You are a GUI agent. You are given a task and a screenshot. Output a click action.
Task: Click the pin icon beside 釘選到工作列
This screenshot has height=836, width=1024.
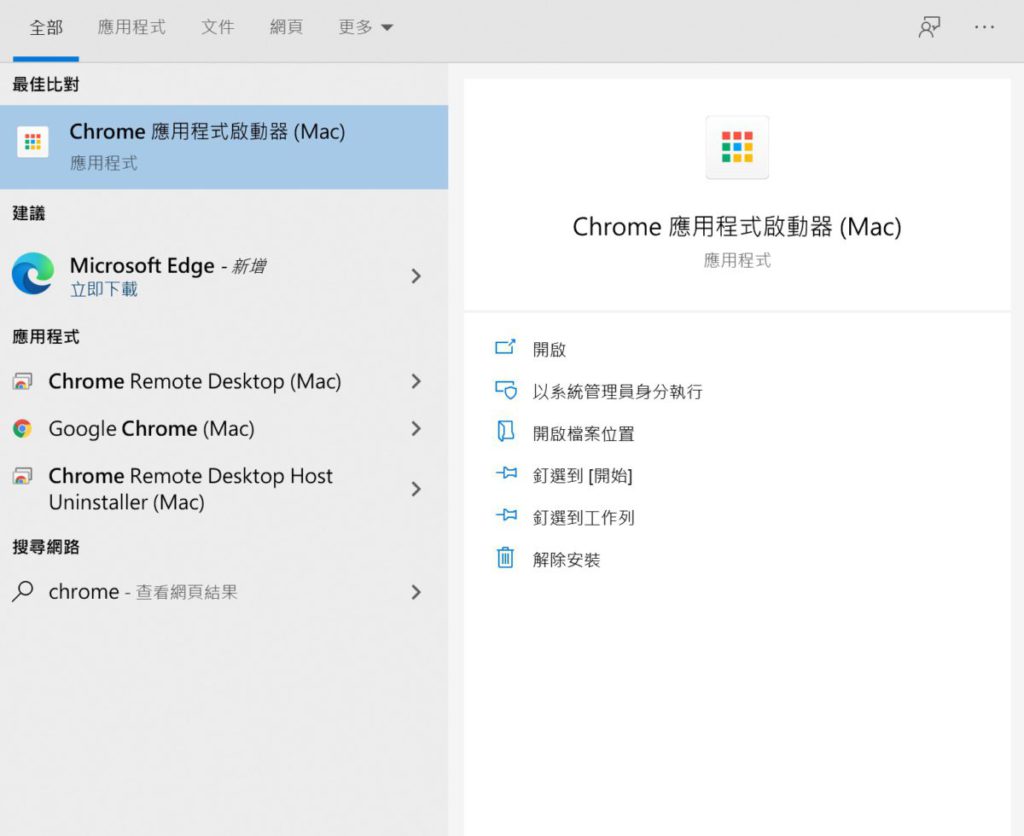point(506,515)
